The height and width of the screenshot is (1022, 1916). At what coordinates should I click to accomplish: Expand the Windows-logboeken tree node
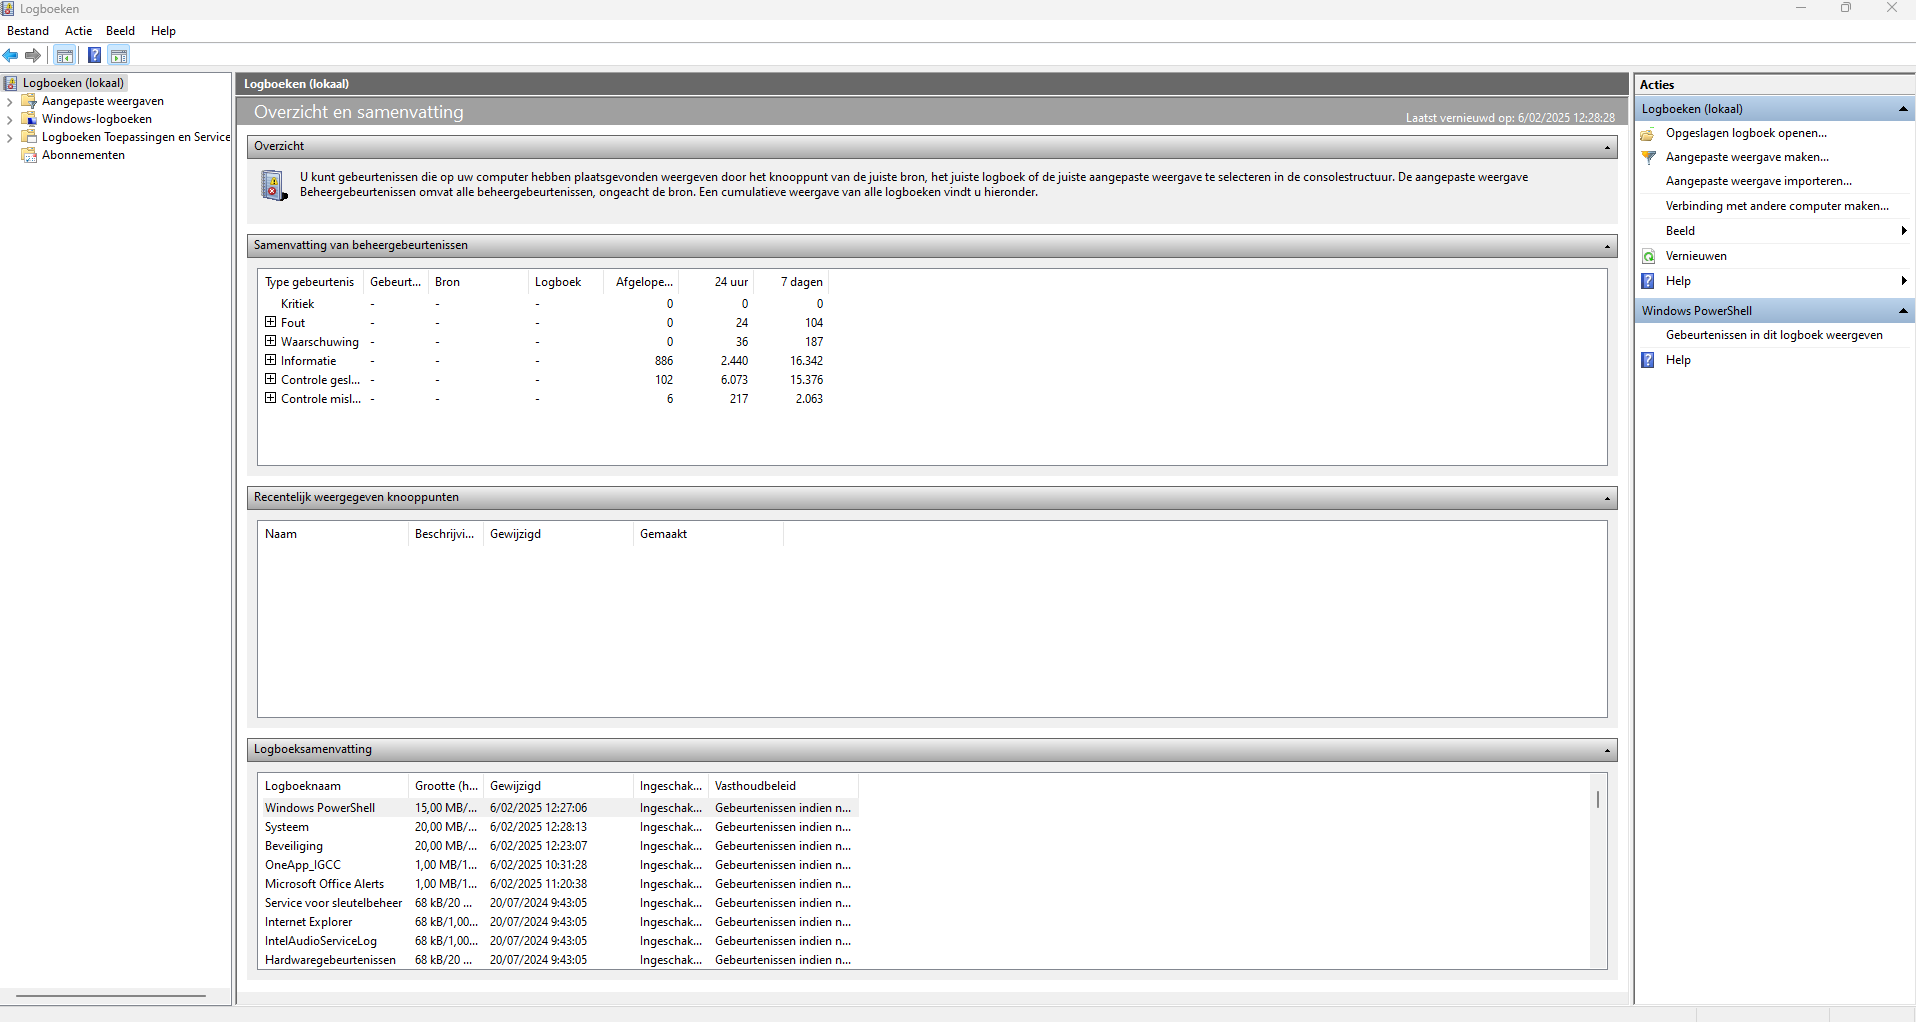click(10, 119)
